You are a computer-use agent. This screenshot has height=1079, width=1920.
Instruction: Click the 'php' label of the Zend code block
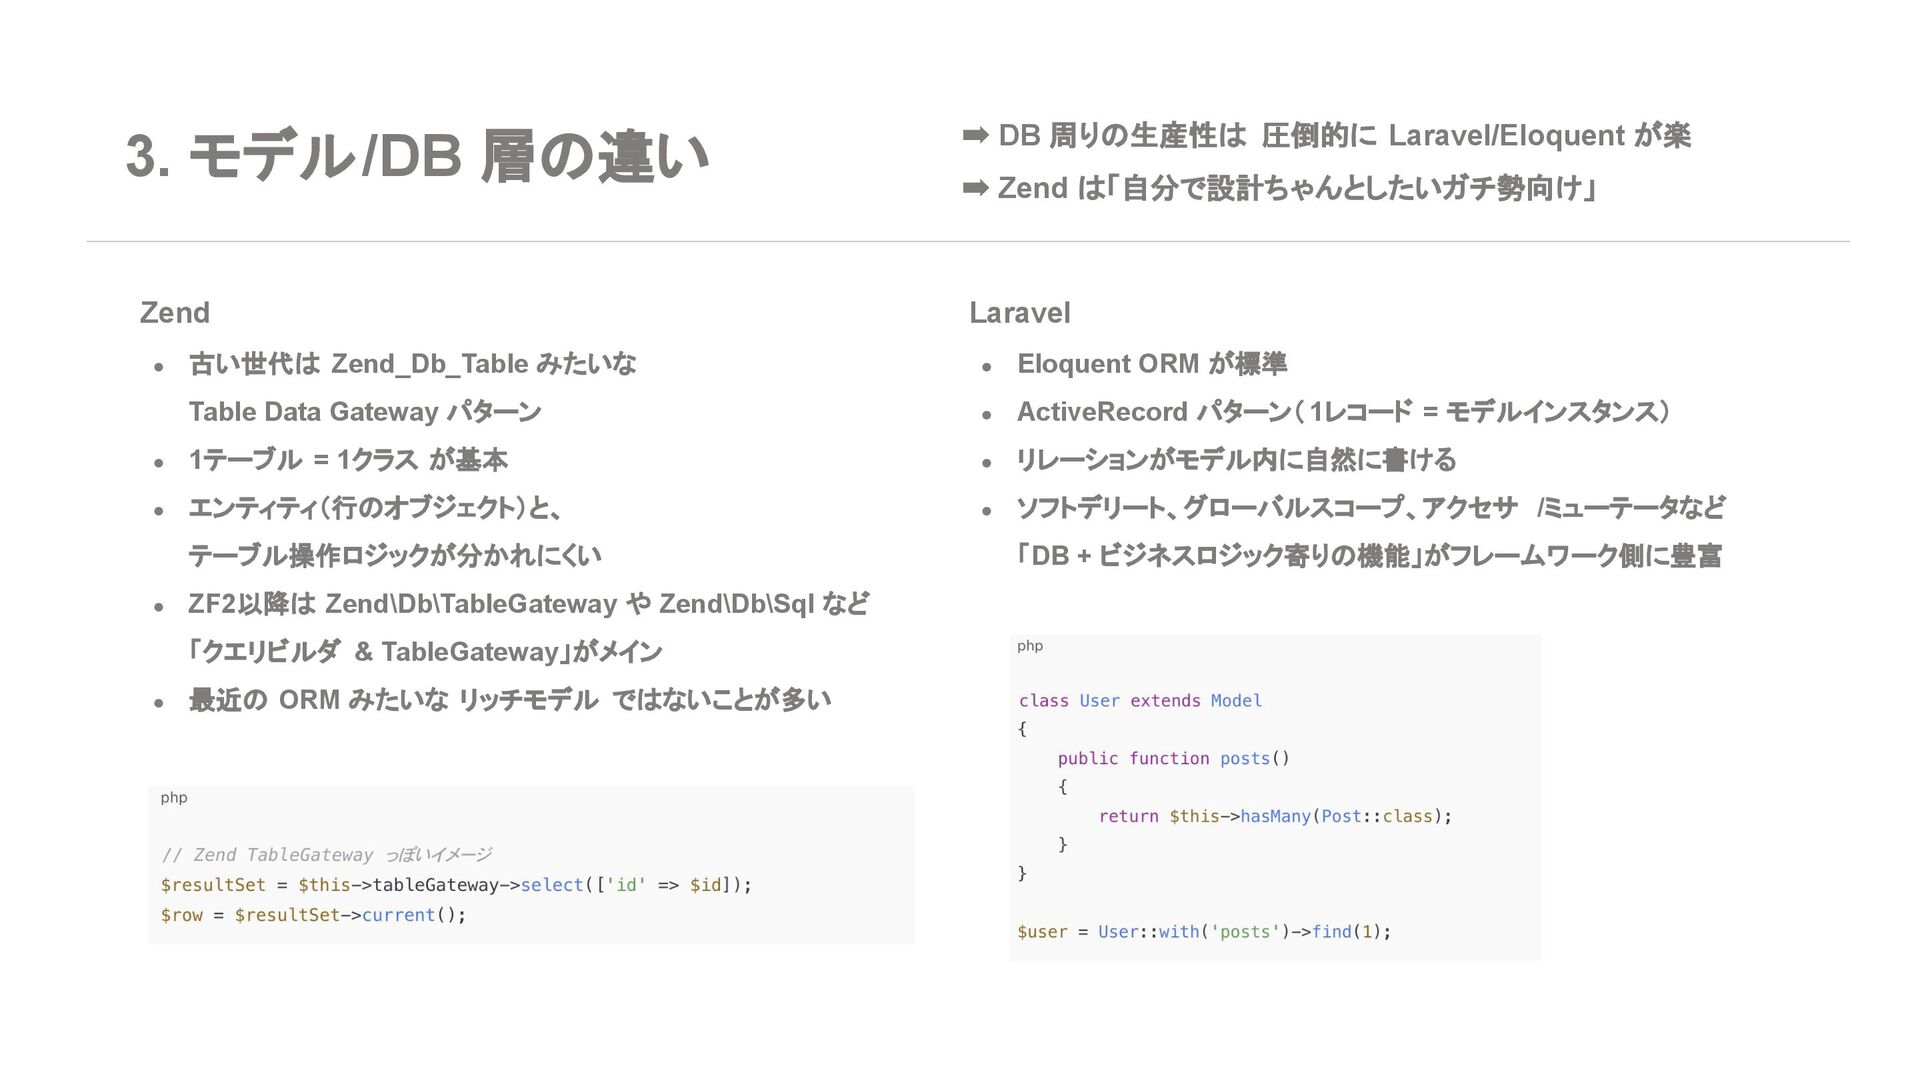click(174, 798)
